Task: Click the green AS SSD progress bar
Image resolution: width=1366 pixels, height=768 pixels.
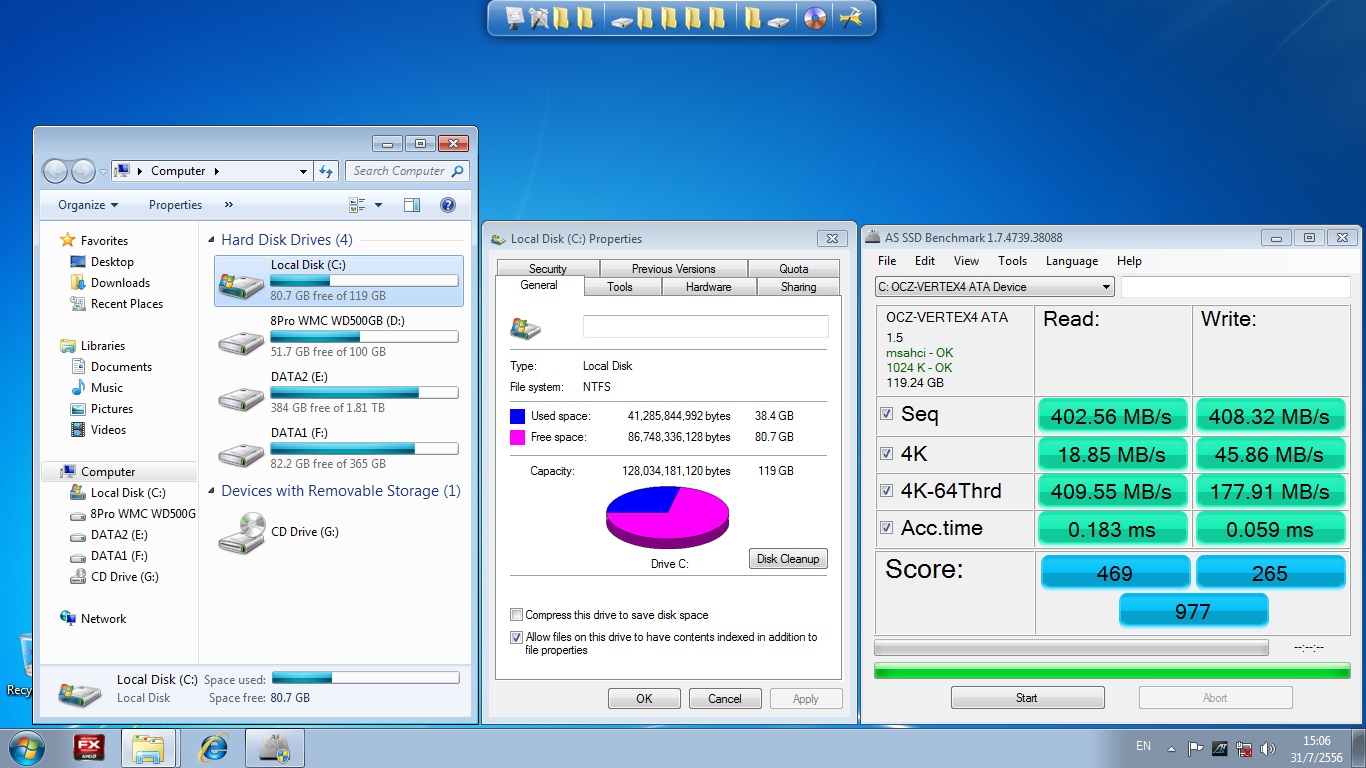Action: (1112, 670)
